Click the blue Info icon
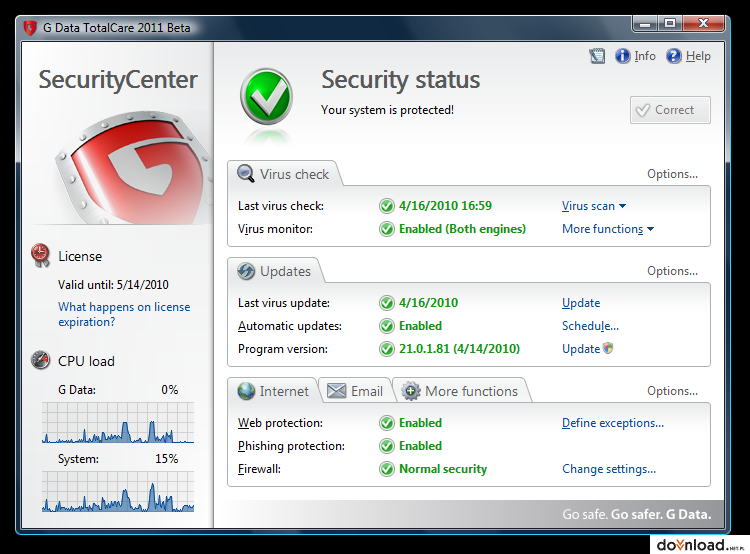The image size is (750, 554). point(622,56)
